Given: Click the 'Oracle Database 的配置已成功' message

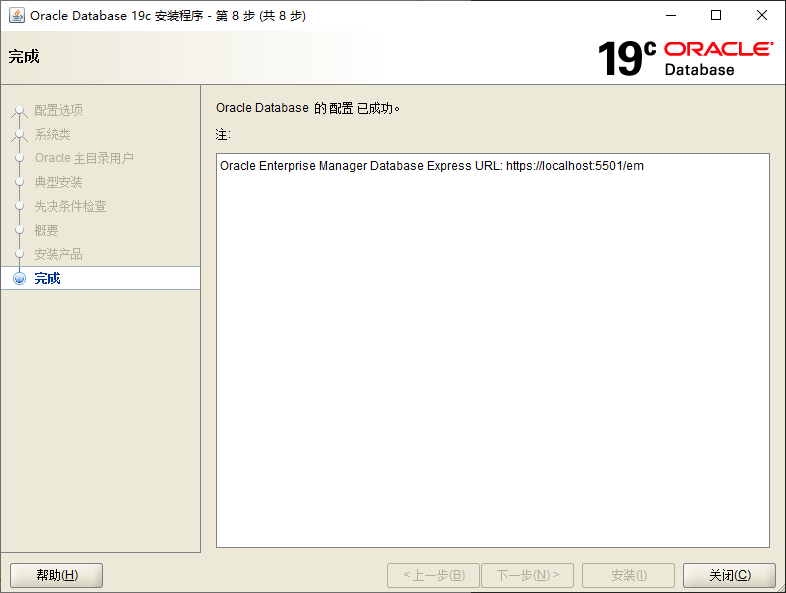Looking at the screenshot, I should pyautogui.click(x=308, y=108).
